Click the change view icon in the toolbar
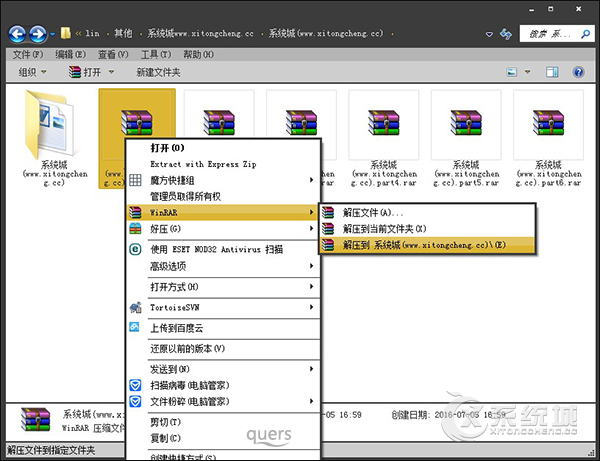 (512, 72)
